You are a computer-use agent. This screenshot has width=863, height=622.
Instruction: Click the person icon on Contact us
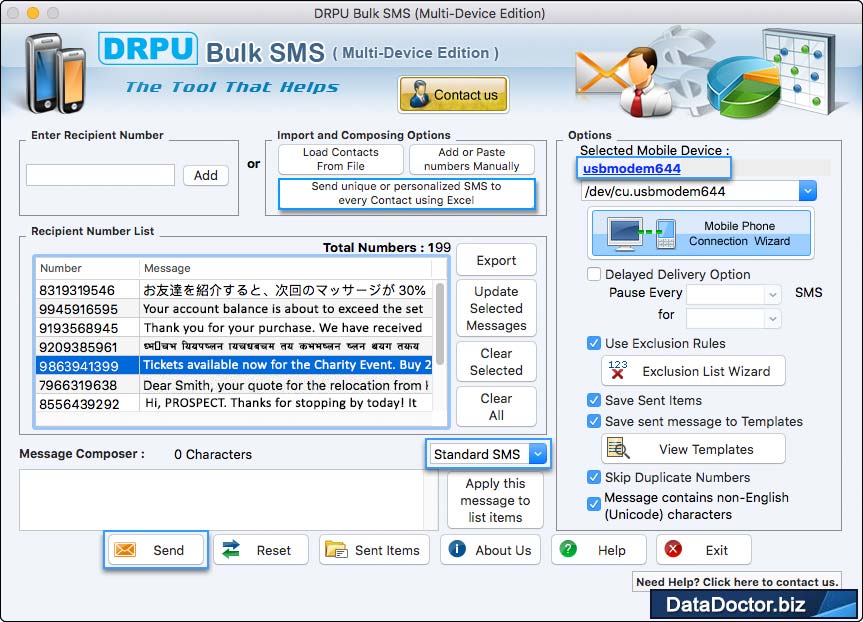[x=419, y=94]
